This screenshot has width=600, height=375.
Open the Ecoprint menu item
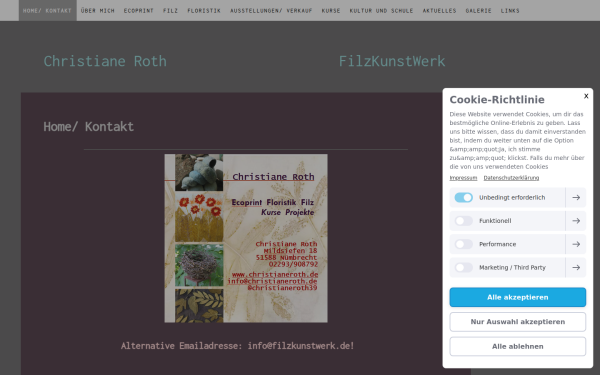139,11
